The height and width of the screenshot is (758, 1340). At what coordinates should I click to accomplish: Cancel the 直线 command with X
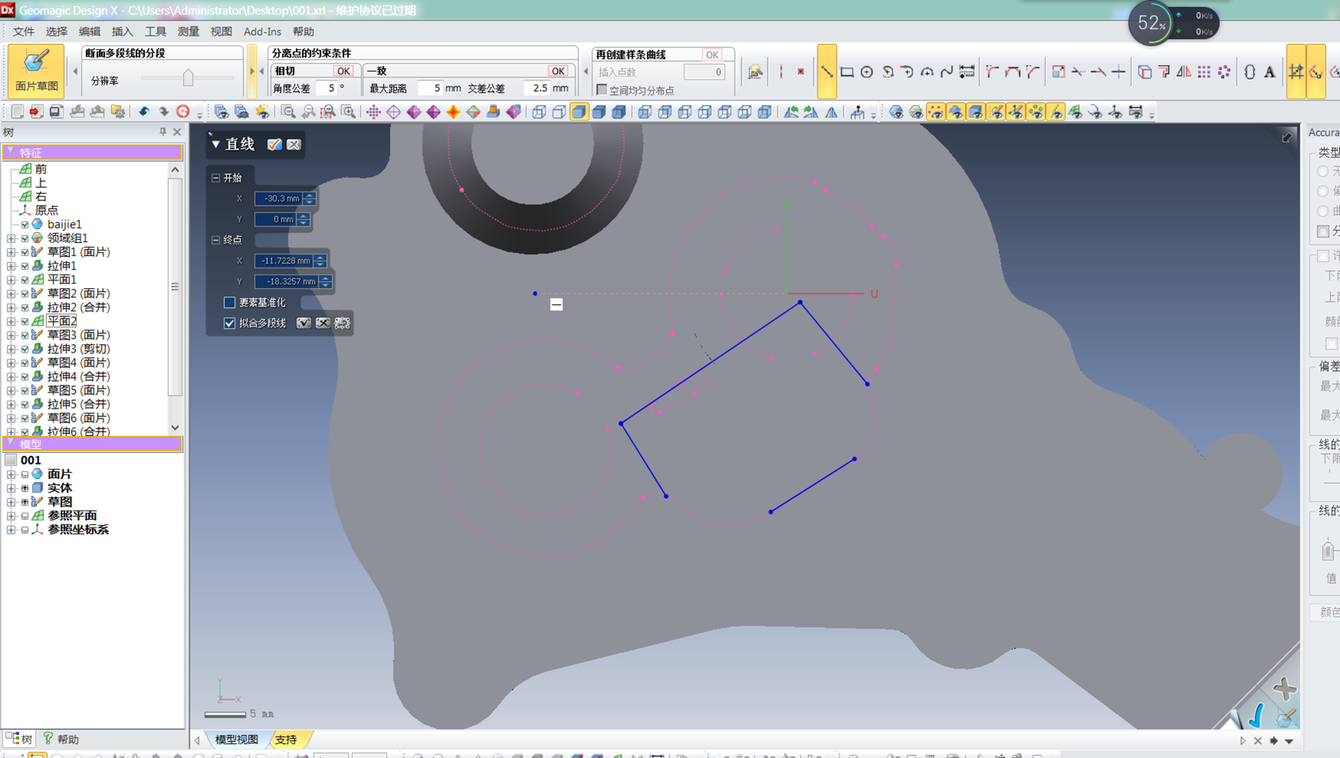coord(294,145)
